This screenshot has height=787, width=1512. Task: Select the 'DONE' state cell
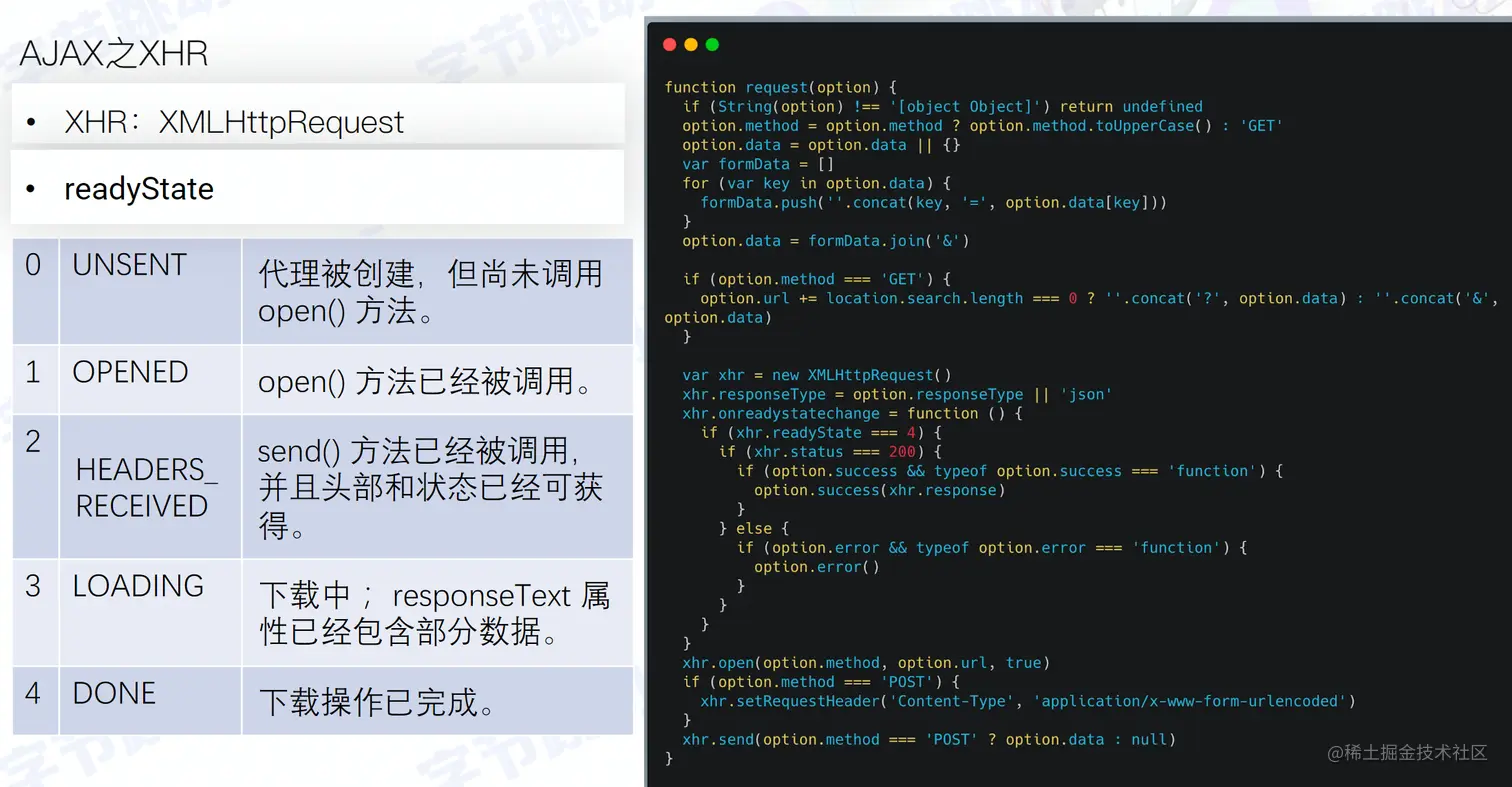pyautogui.click(x=150, y=701)
